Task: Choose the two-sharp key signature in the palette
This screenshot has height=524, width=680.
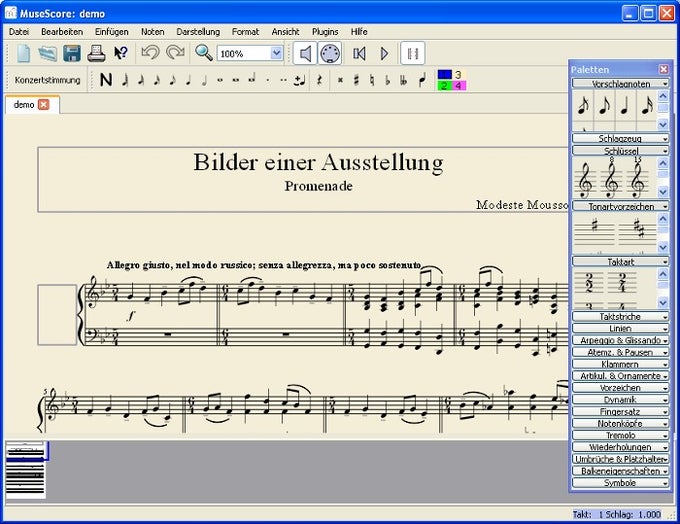Action: click(x=637, y=233)
